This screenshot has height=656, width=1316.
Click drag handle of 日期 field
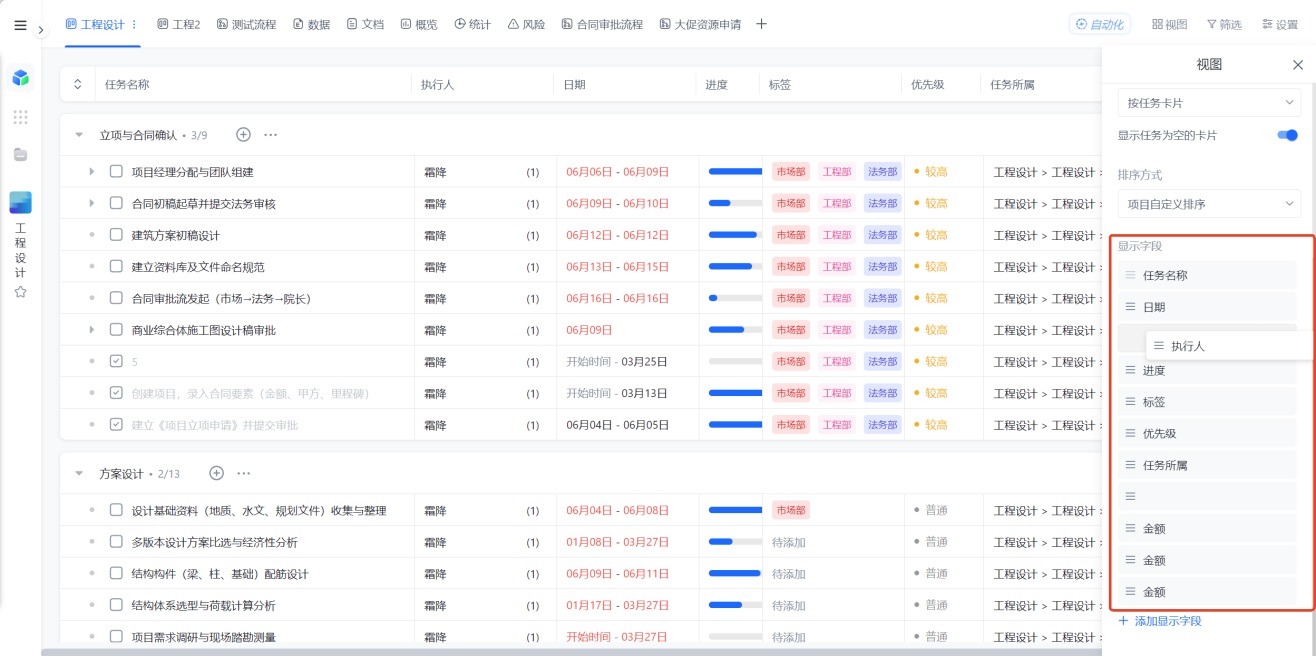1130,307
